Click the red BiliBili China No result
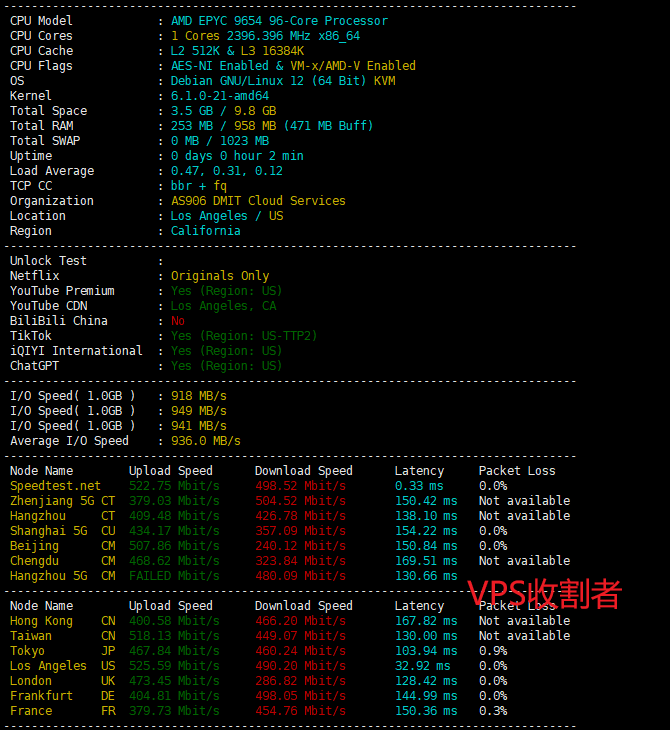 point(178,321)
